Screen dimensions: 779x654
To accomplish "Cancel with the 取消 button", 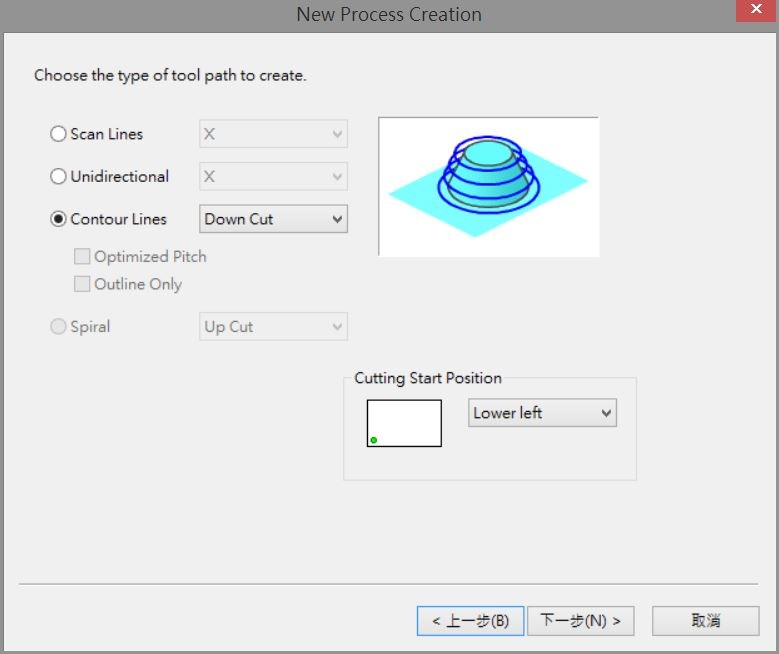I will tap(706, 621).
